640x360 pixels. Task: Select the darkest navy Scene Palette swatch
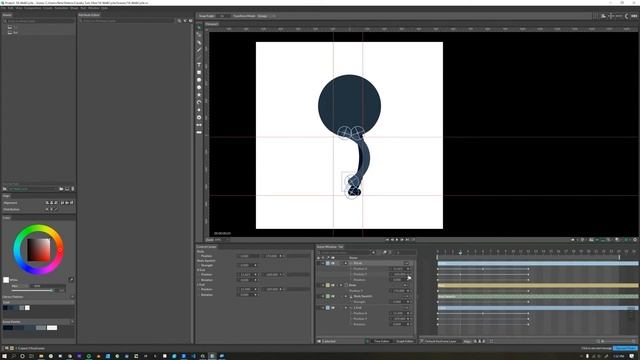8,327
